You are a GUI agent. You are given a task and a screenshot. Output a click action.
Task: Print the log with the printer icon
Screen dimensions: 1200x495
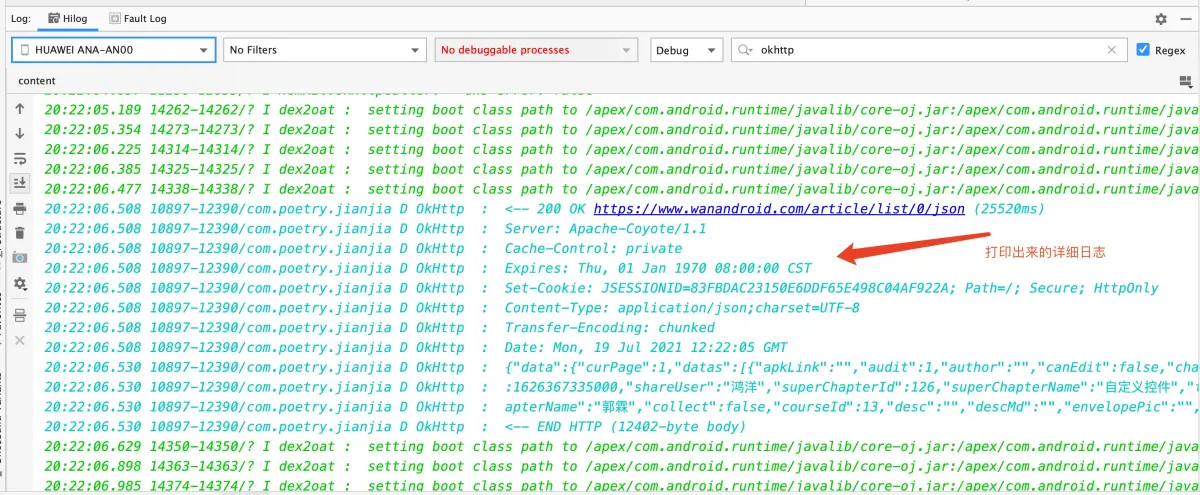click(19, 208)
